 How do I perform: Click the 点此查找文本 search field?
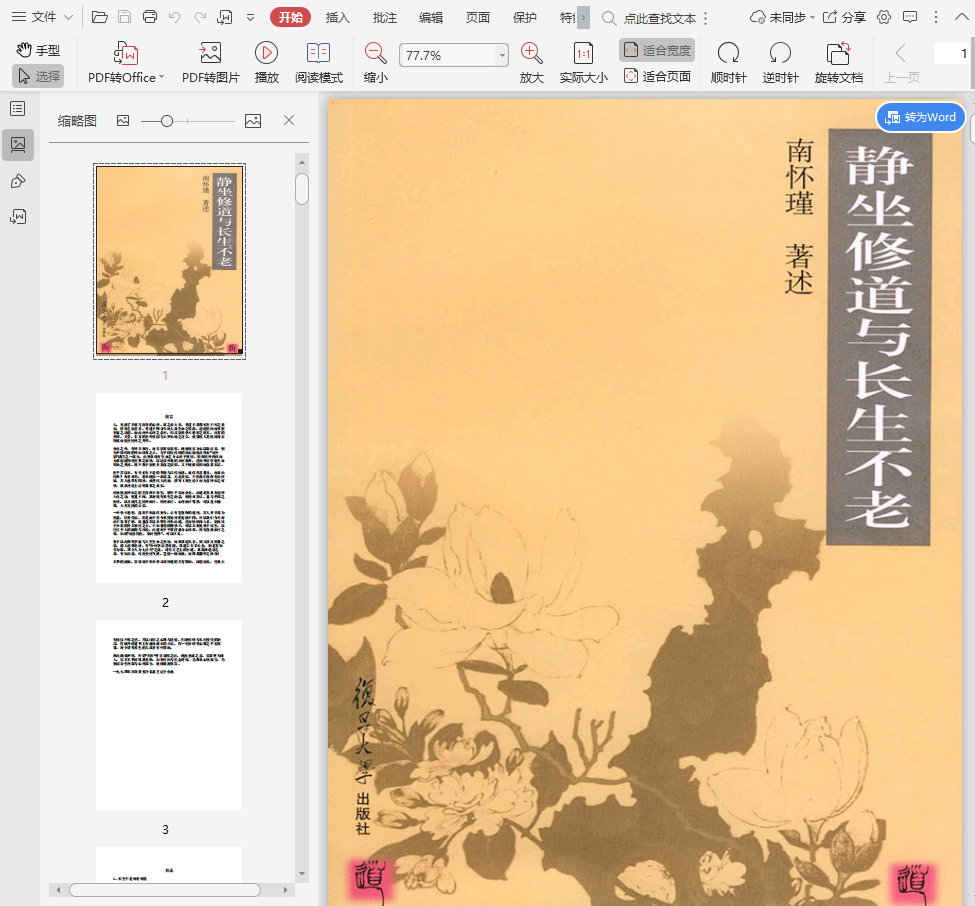point(659,19)
